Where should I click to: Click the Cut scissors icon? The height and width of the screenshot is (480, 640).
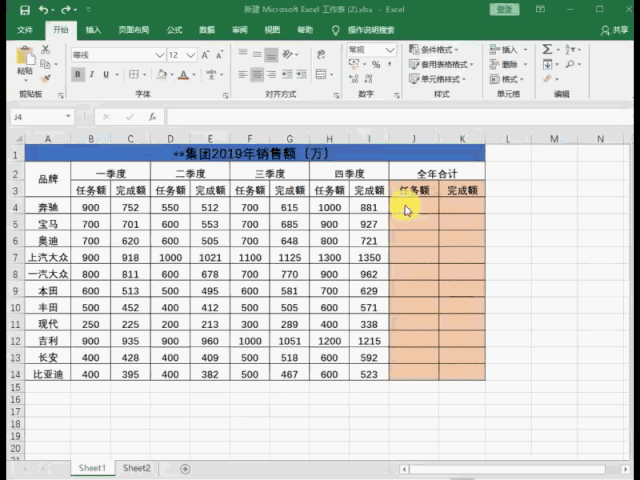(x=46, y=49)
